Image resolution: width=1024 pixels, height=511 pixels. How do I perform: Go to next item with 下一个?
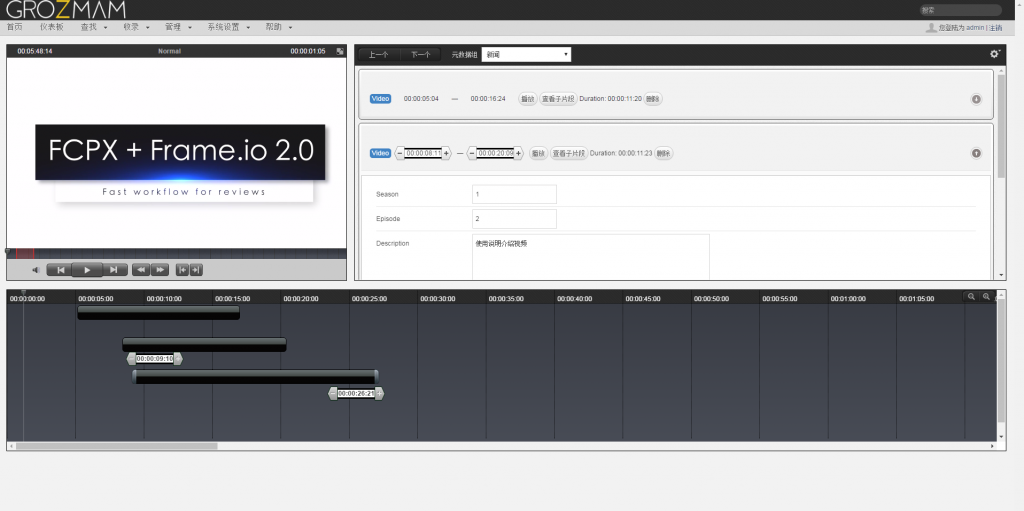coord(421,55)
